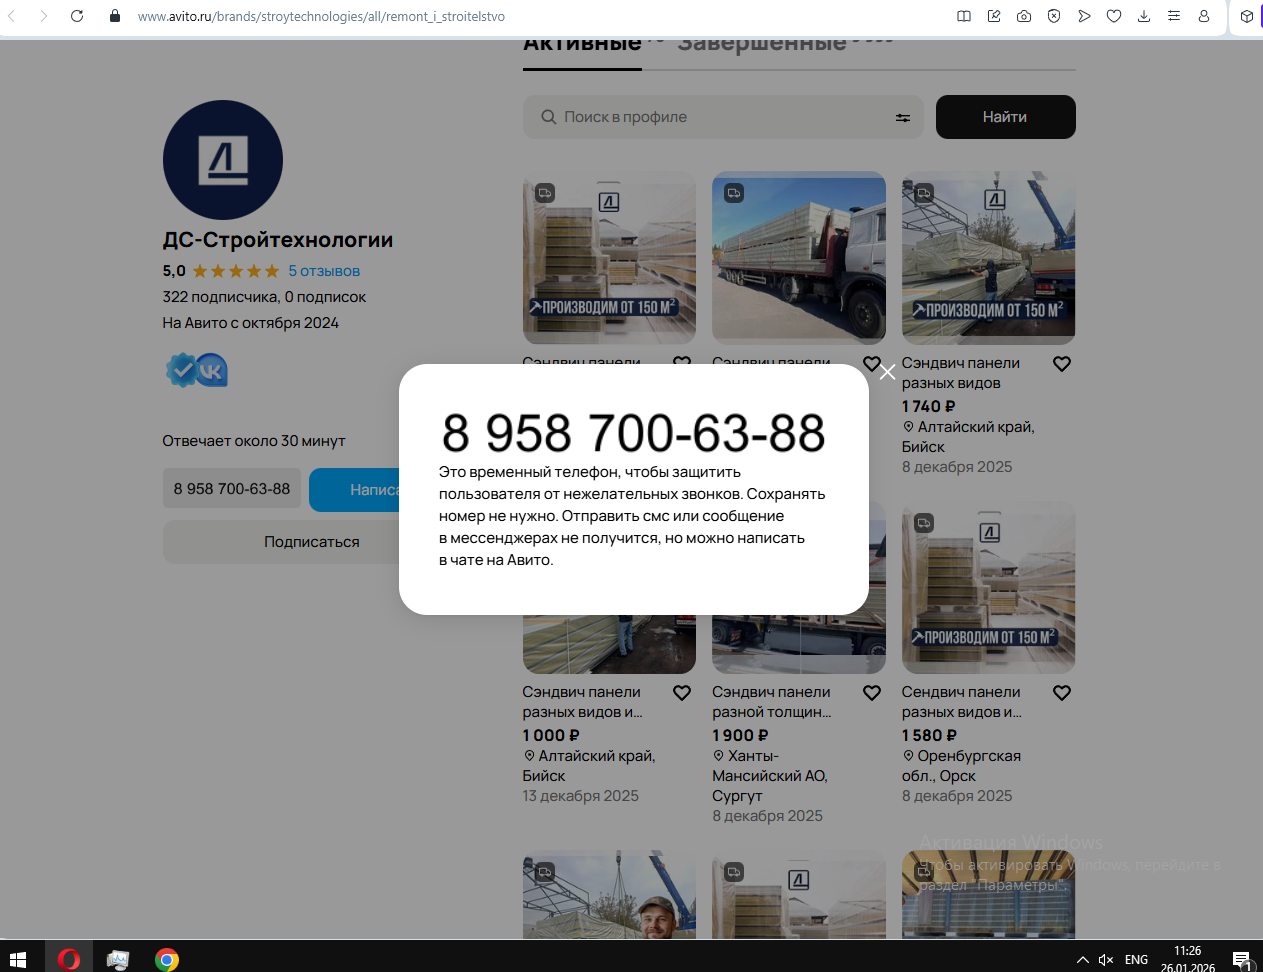Favorite the 1 000 ₽ listing in Бийск
1263x972 pixels.
pos(682,693)
